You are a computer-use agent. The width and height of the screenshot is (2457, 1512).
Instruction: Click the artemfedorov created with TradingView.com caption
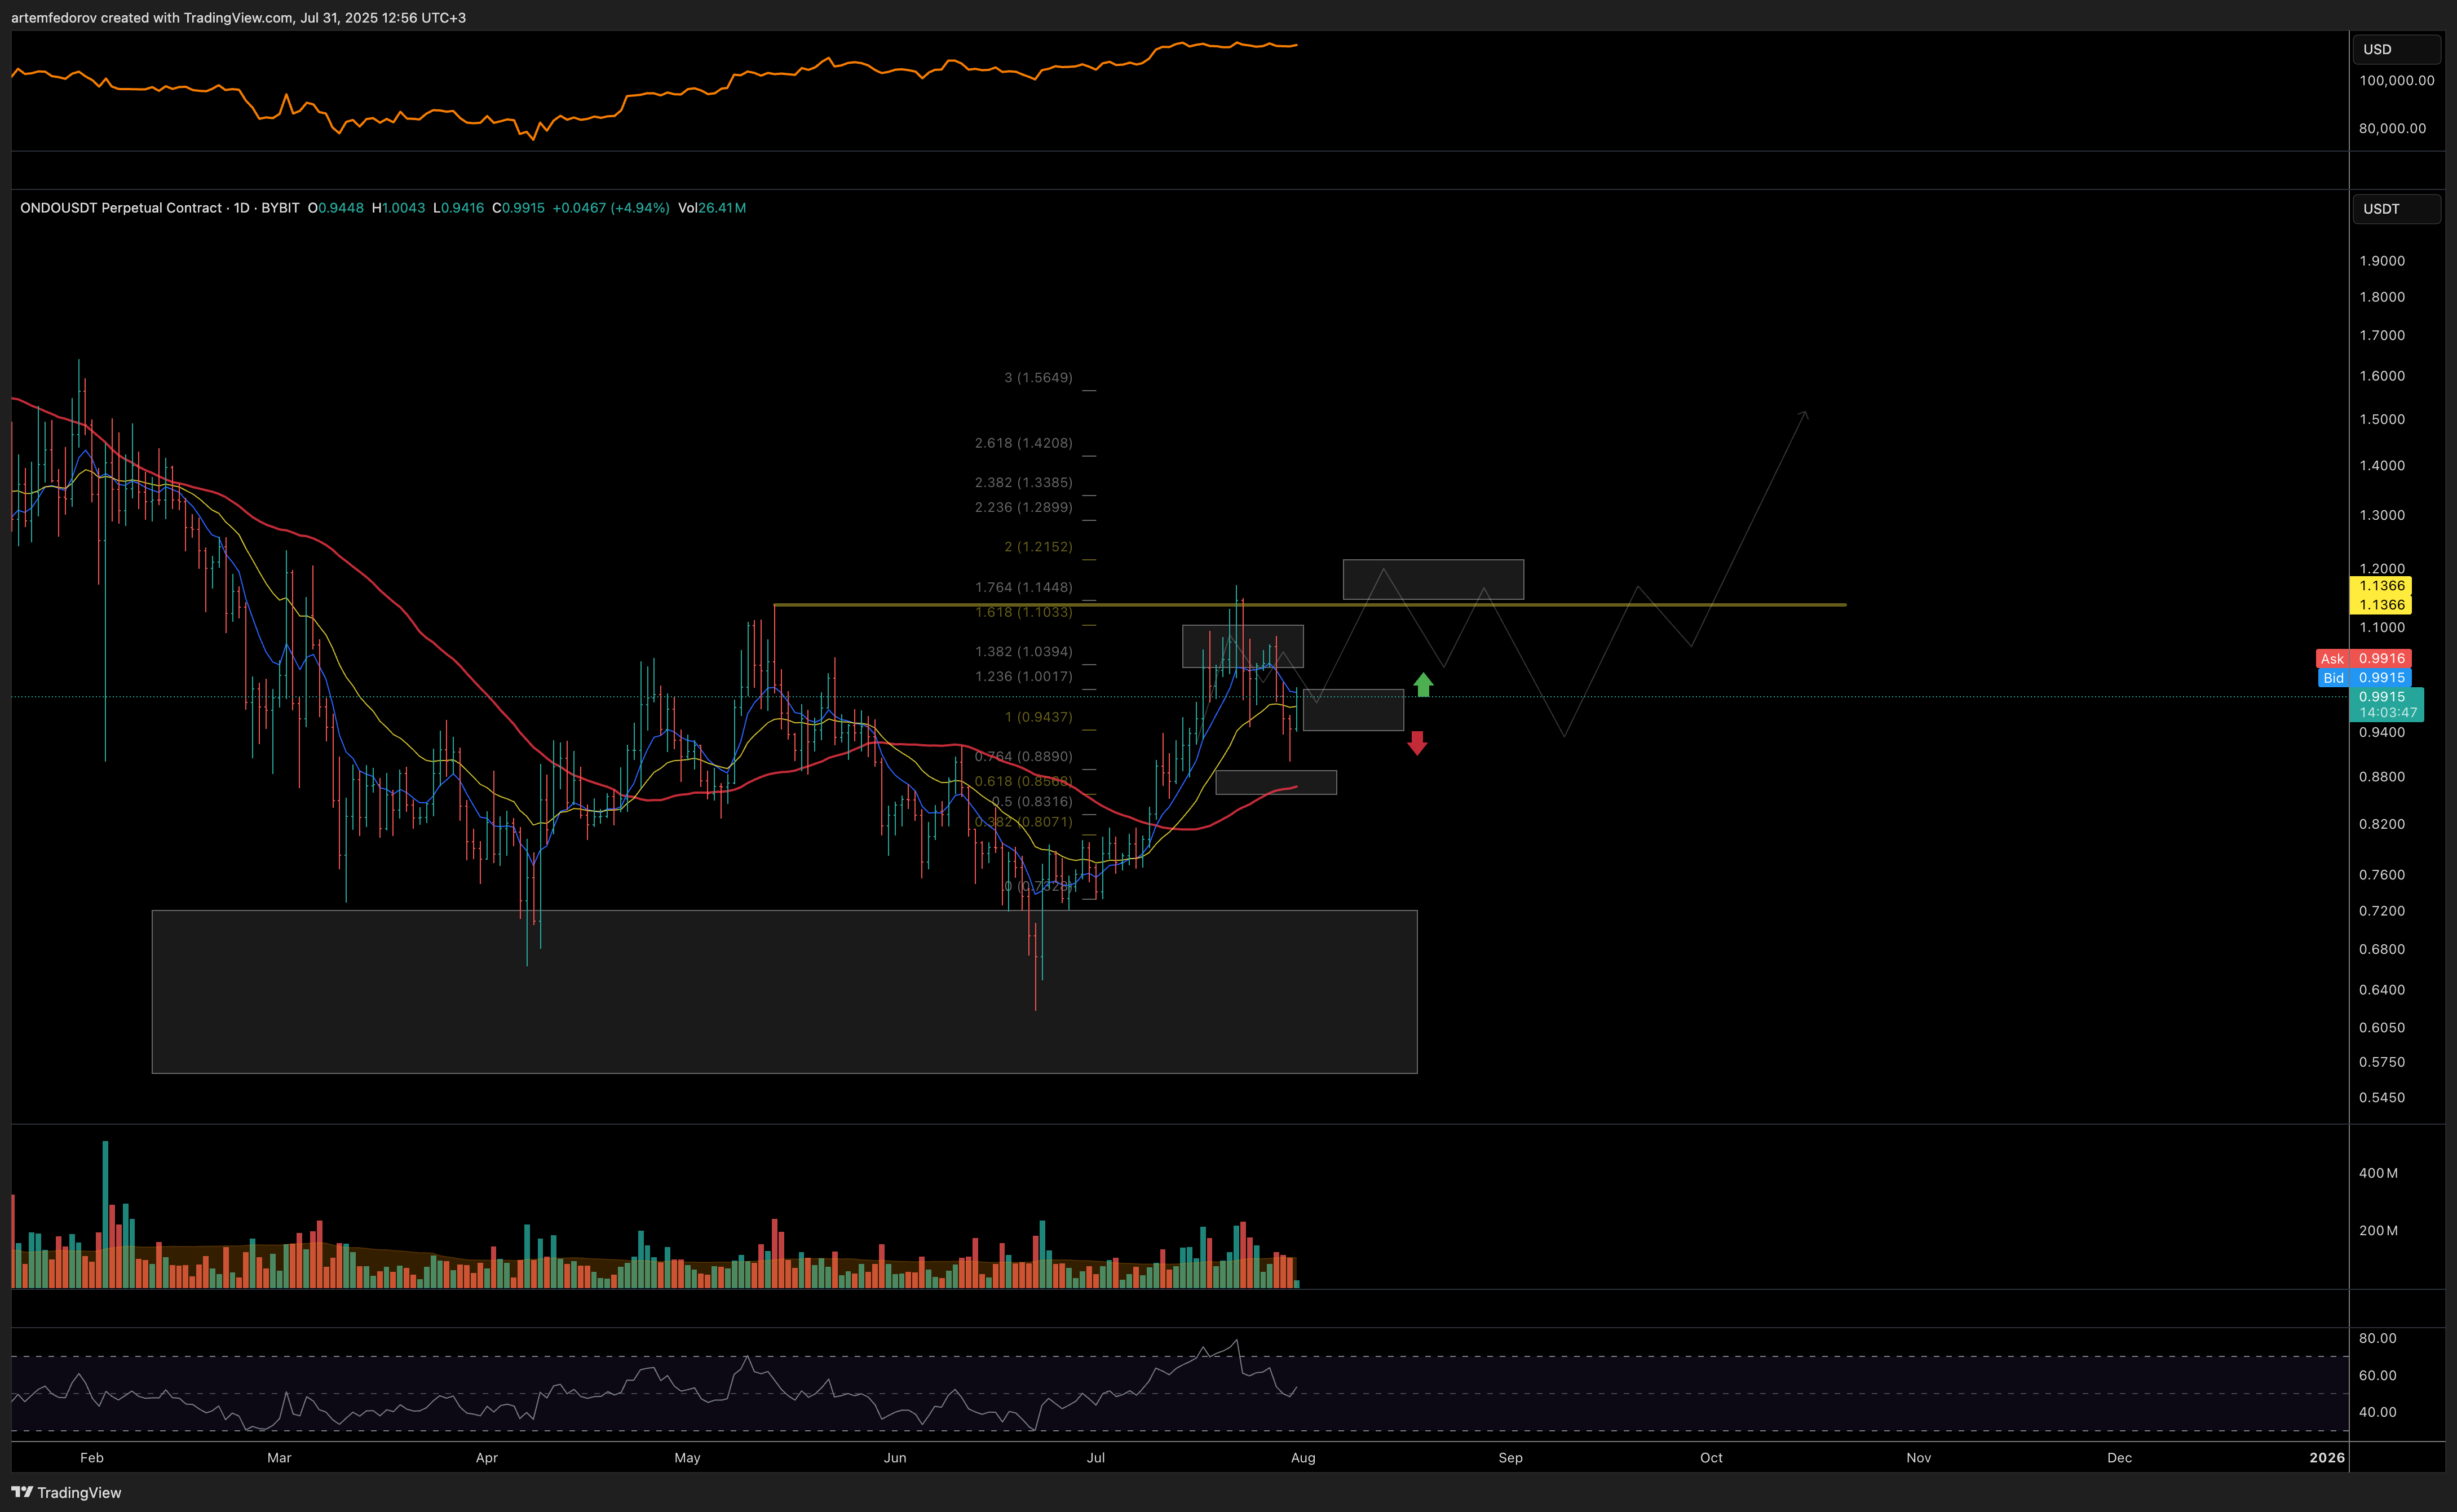click(x=238, y=17)
